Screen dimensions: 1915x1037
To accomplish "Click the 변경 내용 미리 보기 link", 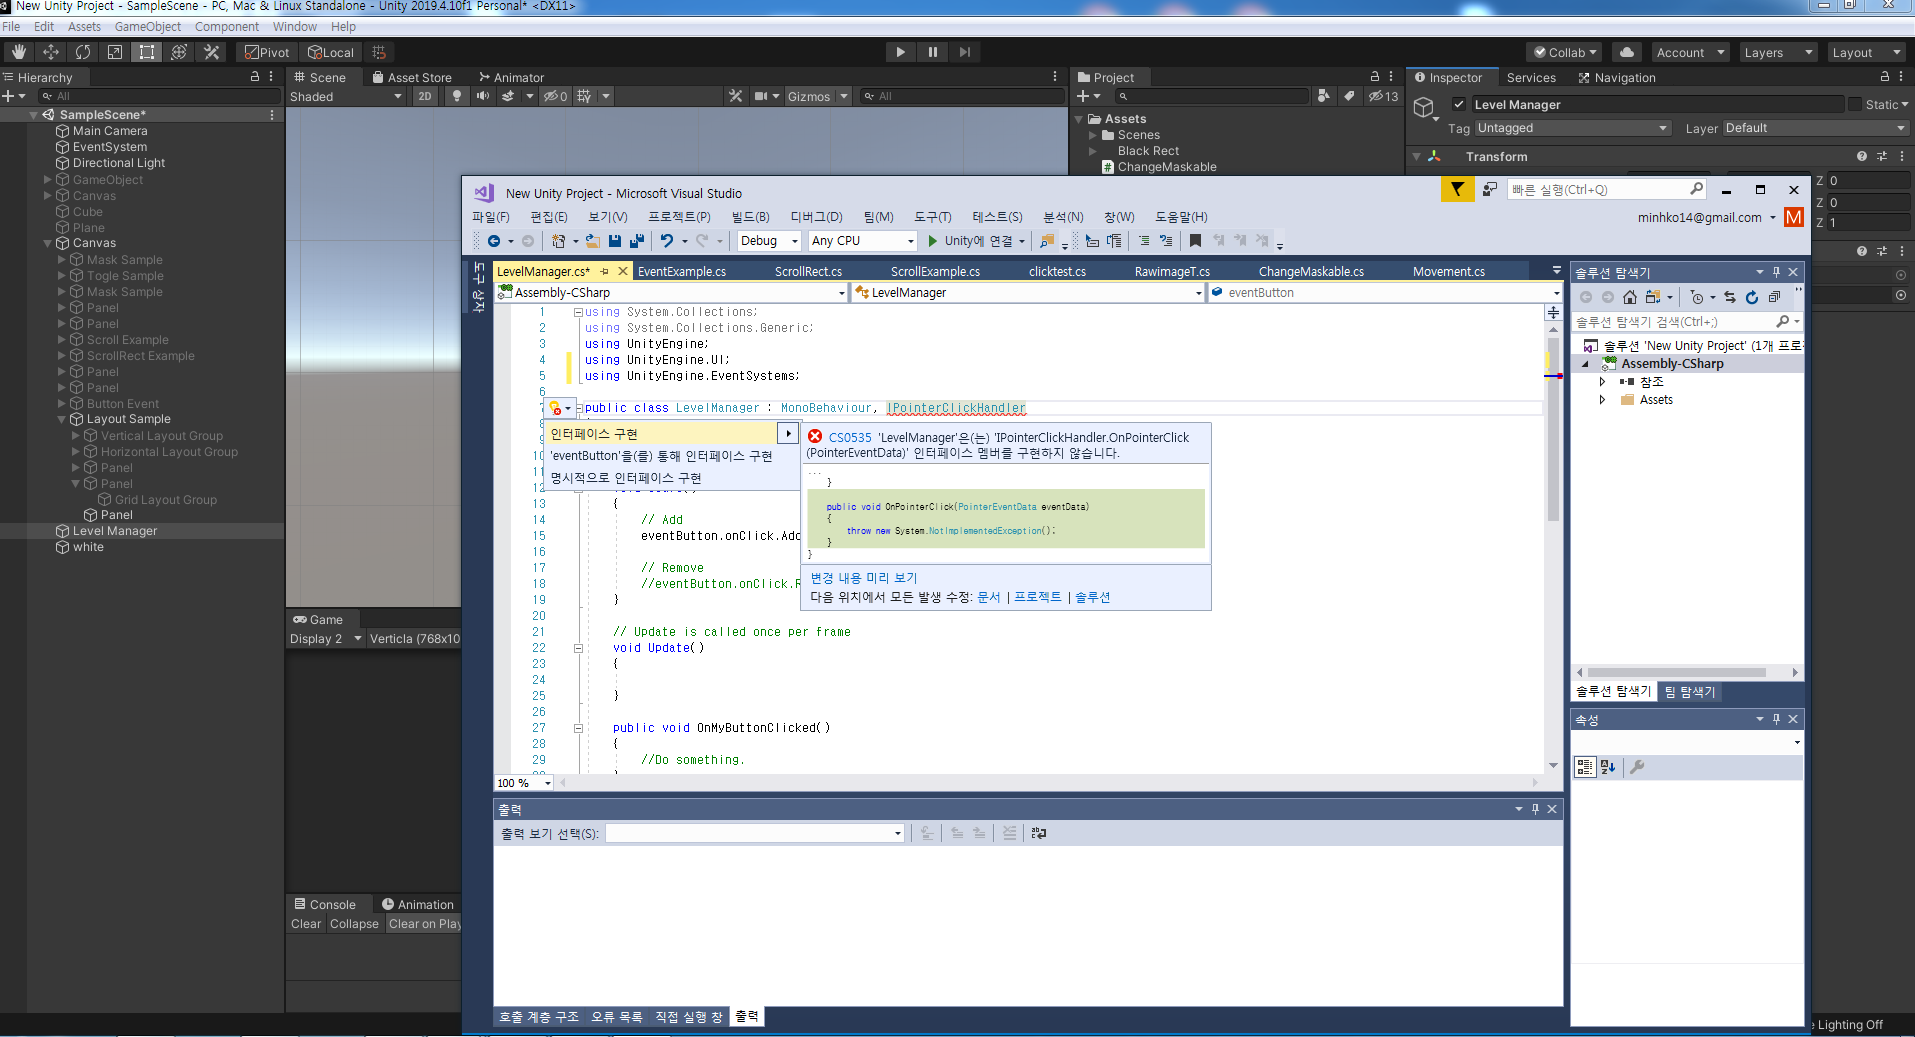I will click(x=863, y=578).
